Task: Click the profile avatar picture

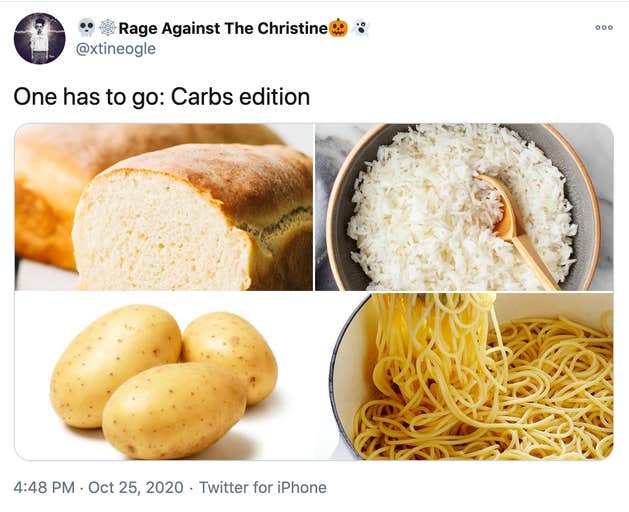Action: pos(39,38)
